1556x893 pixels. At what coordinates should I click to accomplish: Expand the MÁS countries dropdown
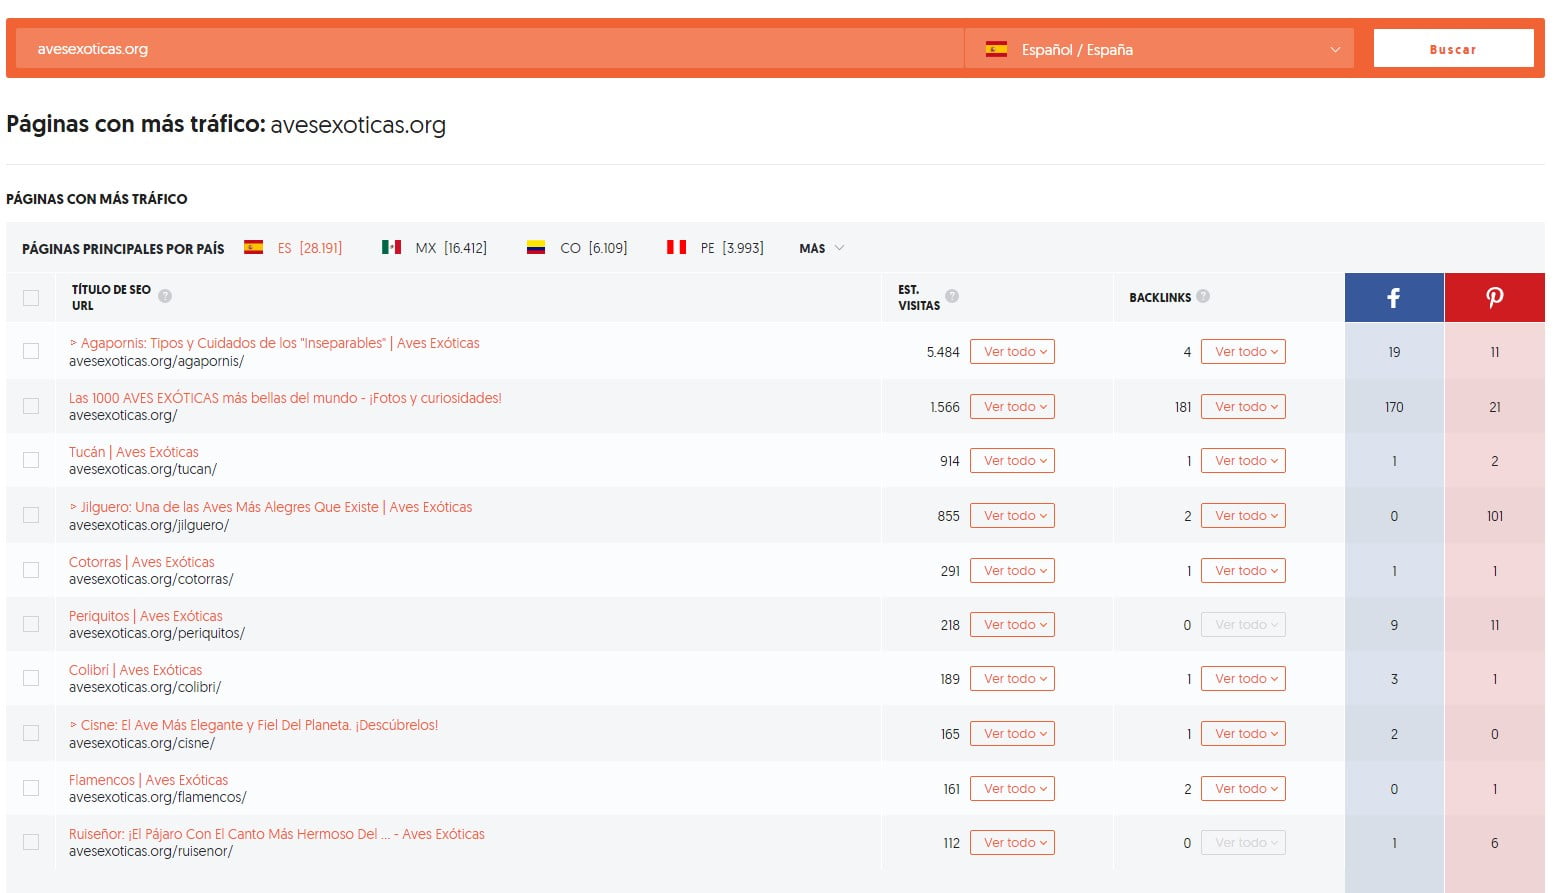click(821, 248)
